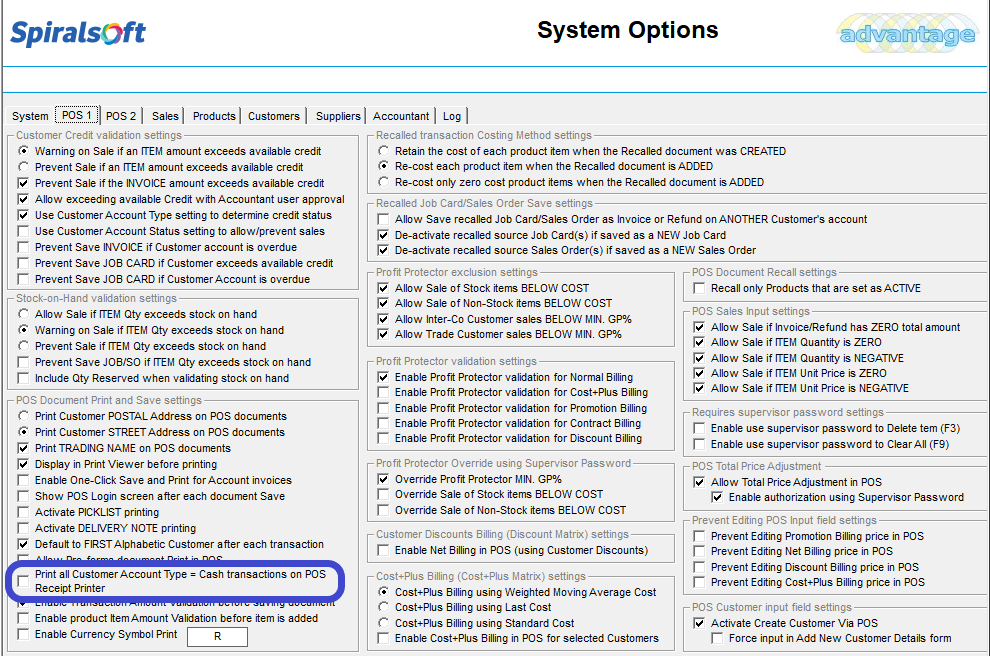Click the currency symbol field containing R

217,636
